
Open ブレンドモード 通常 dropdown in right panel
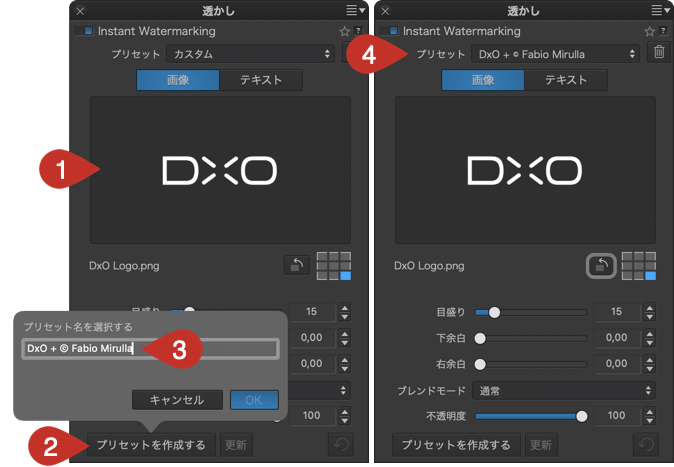tap(564, 390)
